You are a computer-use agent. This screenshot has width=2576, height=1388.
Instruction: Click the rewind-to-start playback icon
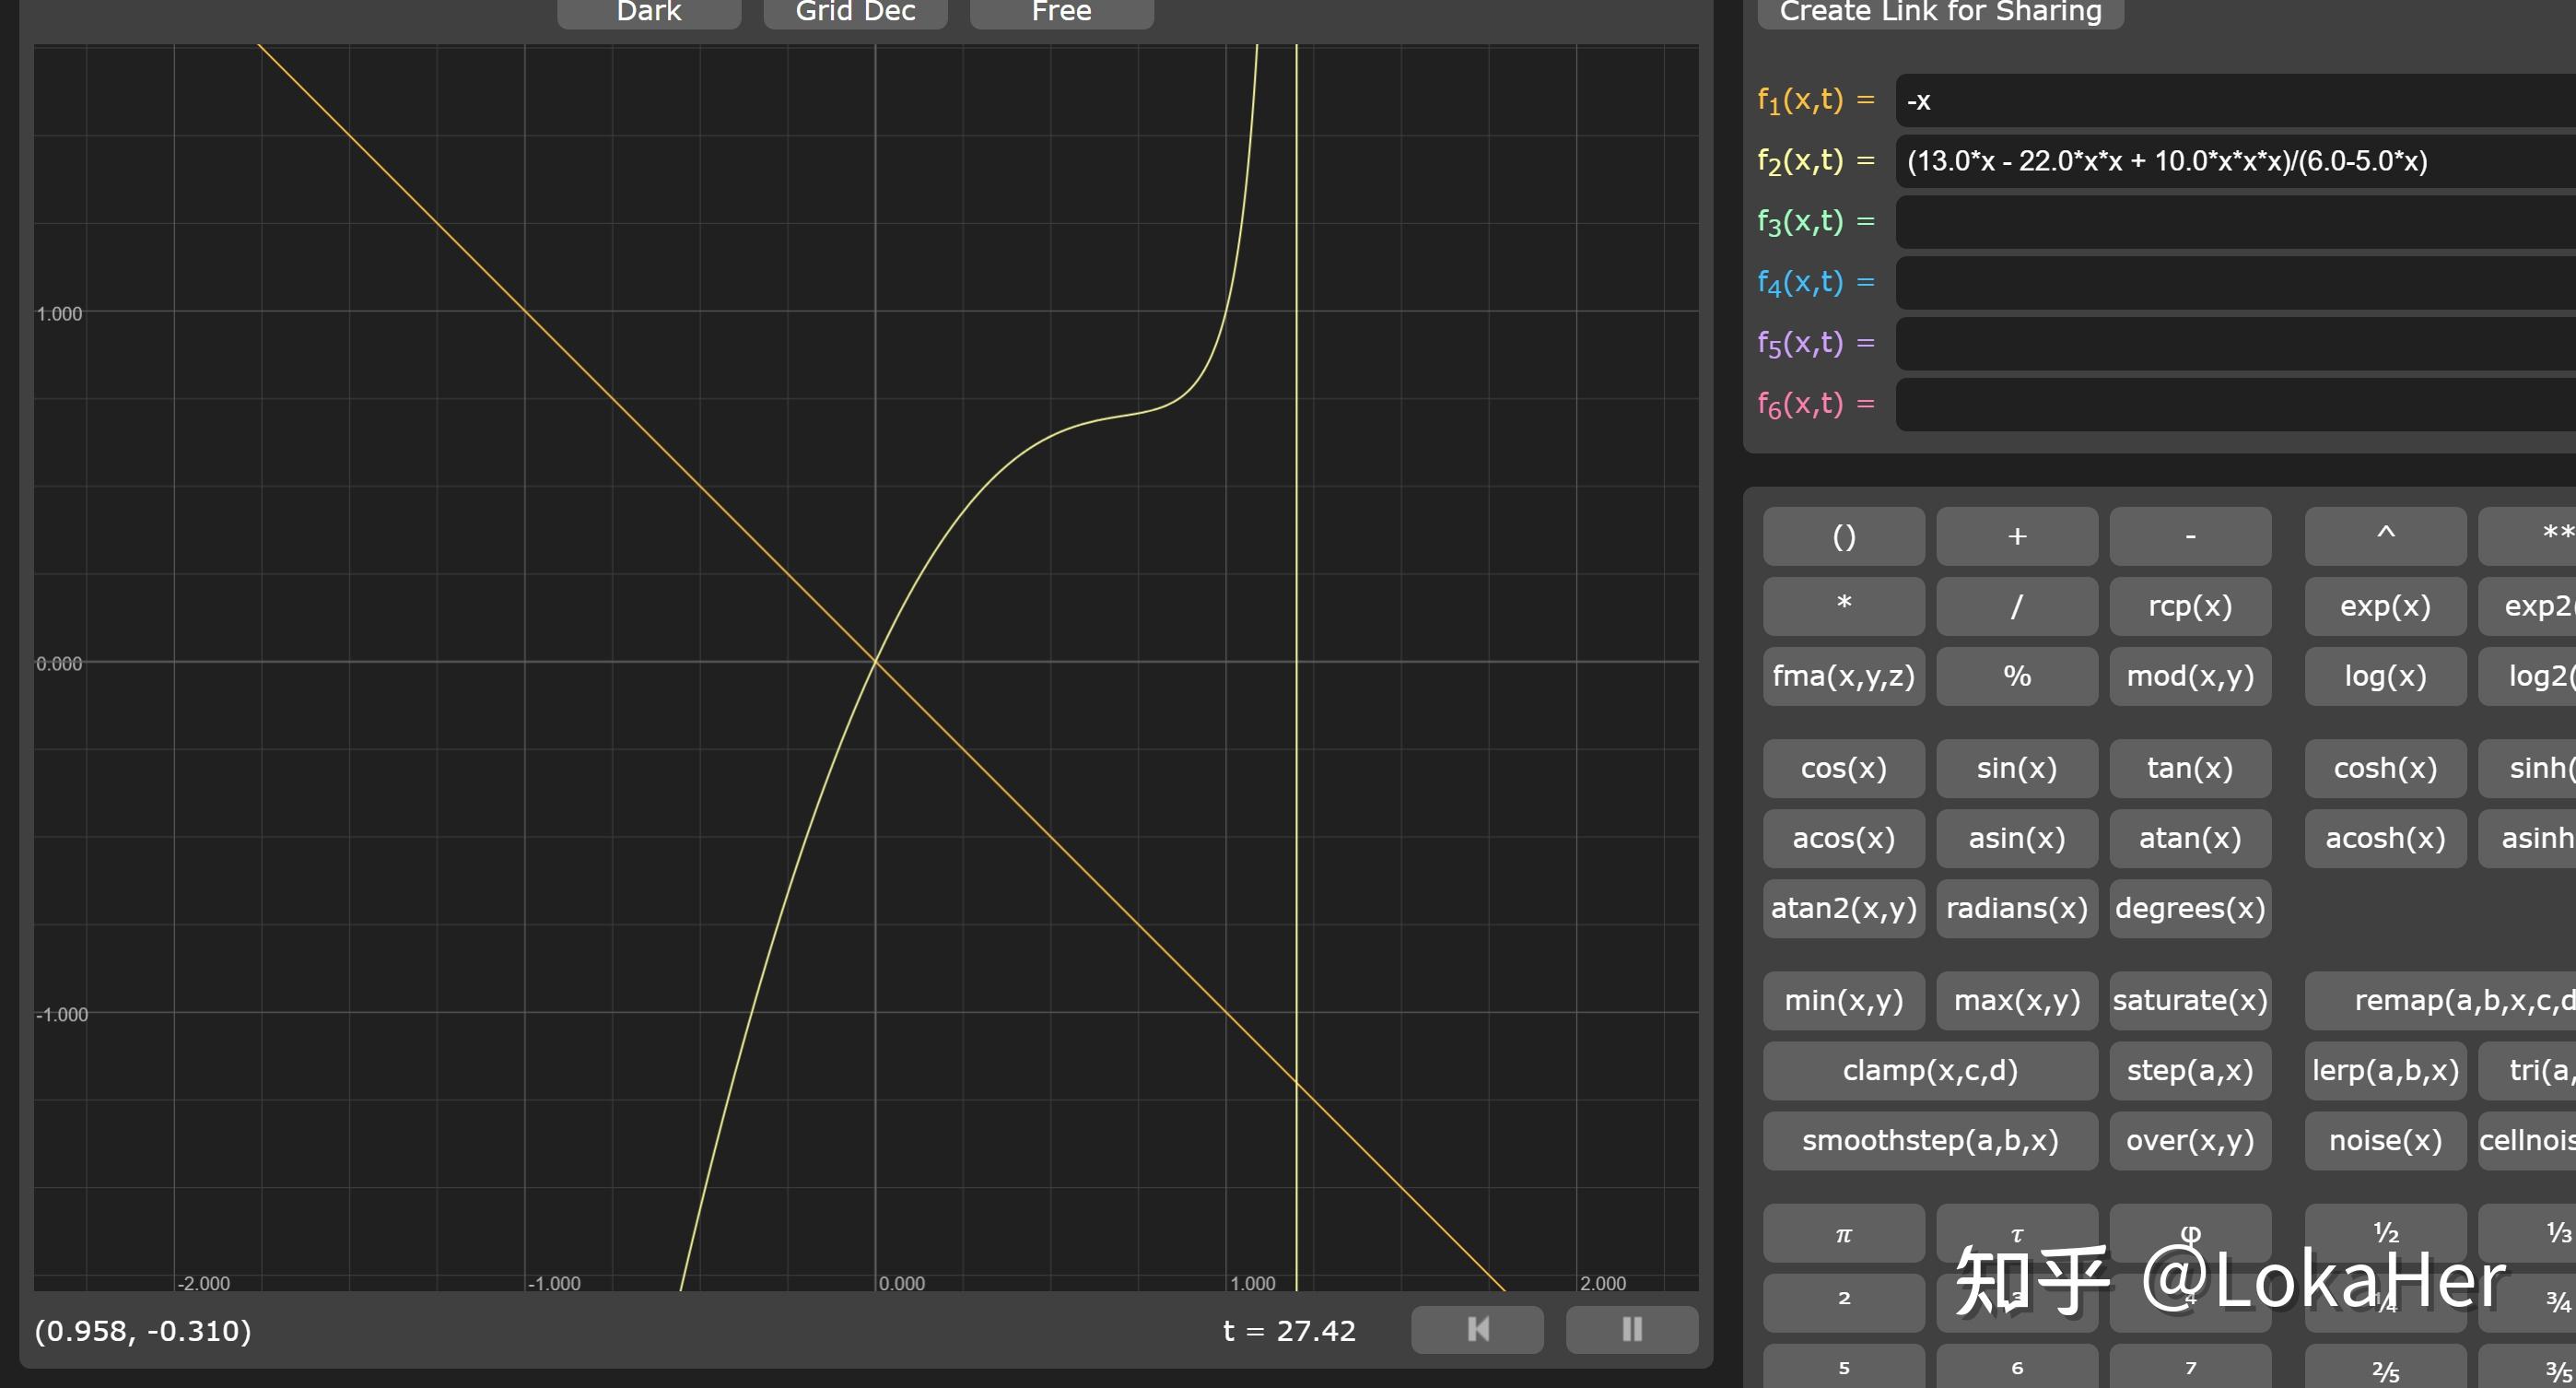[1477, 1329]
